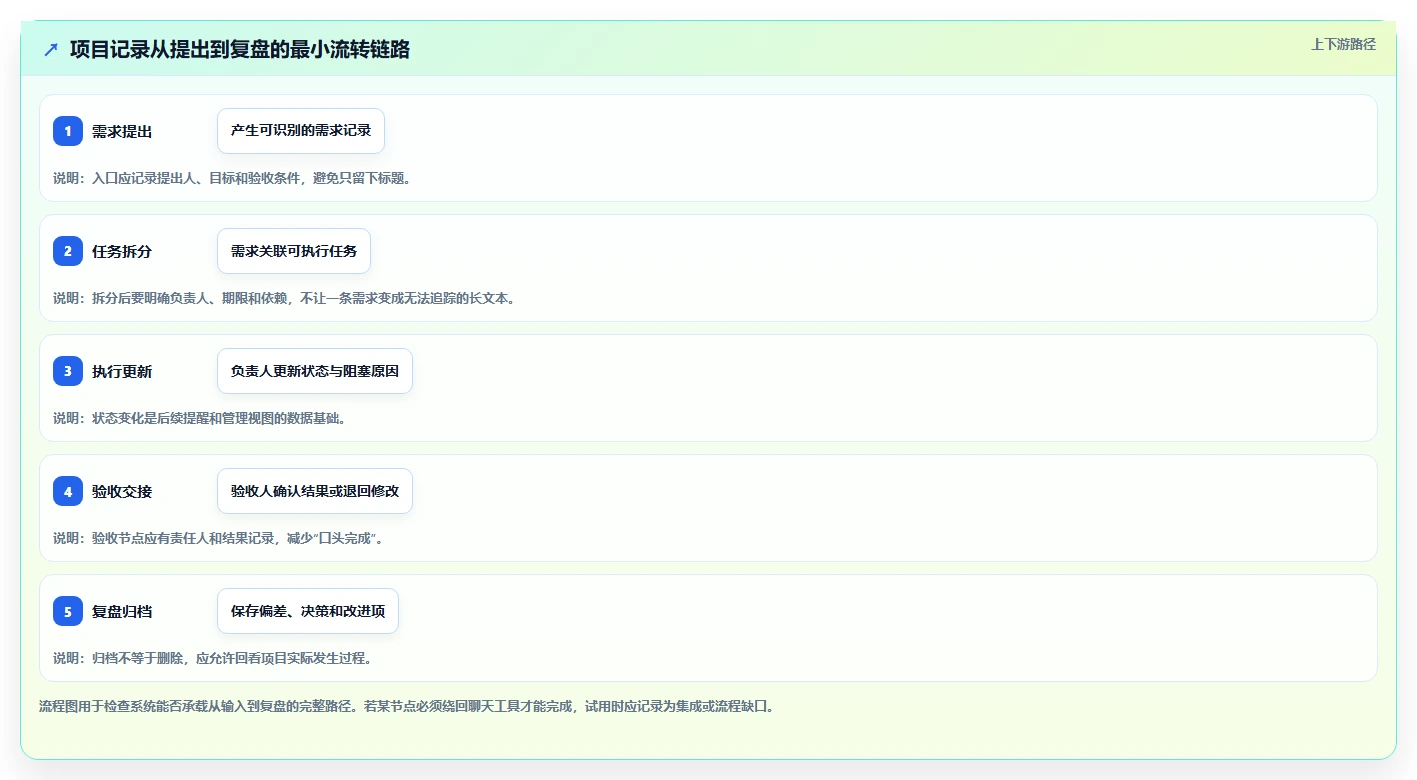Click the footer paragraph starting 流程图用于检查系统
The image size is (1417, 780).
click(406, 706)
